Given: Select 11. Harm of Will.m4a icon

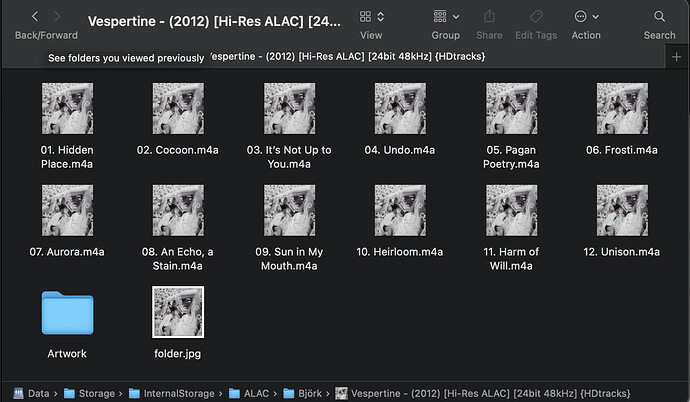Looking at the screenshot, I should [x=511, y=210].
